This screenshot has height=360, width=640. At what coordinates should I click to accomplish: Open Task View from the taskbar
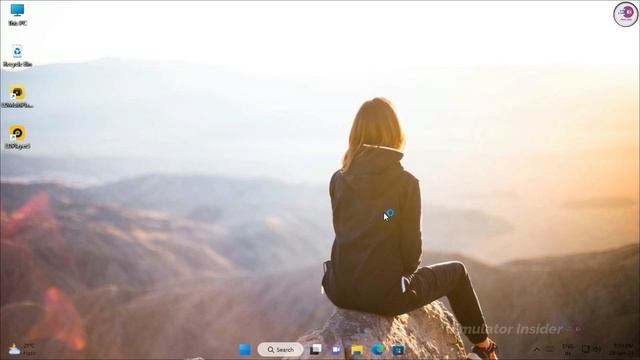click(x=316, y=349)
